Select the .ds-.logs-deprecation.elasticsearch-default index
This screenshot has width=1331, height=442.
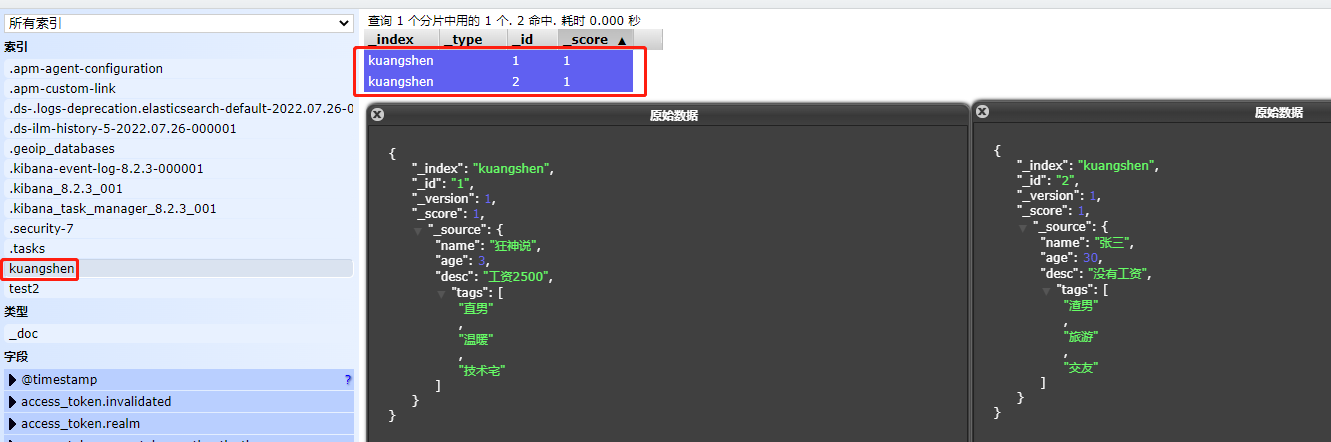pos(178,109)
